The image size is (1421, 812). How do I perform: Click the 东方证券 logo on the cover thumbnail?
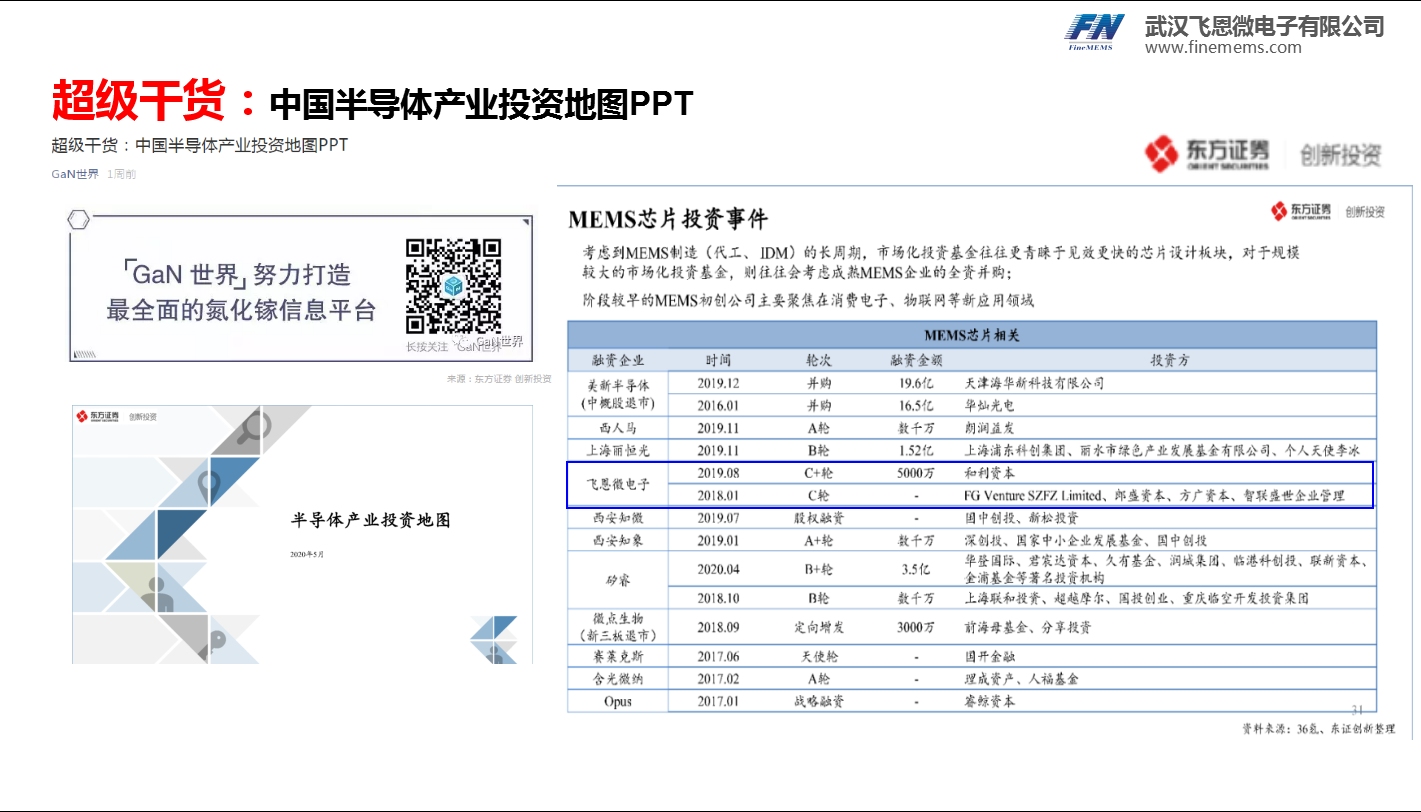point(97,417)
